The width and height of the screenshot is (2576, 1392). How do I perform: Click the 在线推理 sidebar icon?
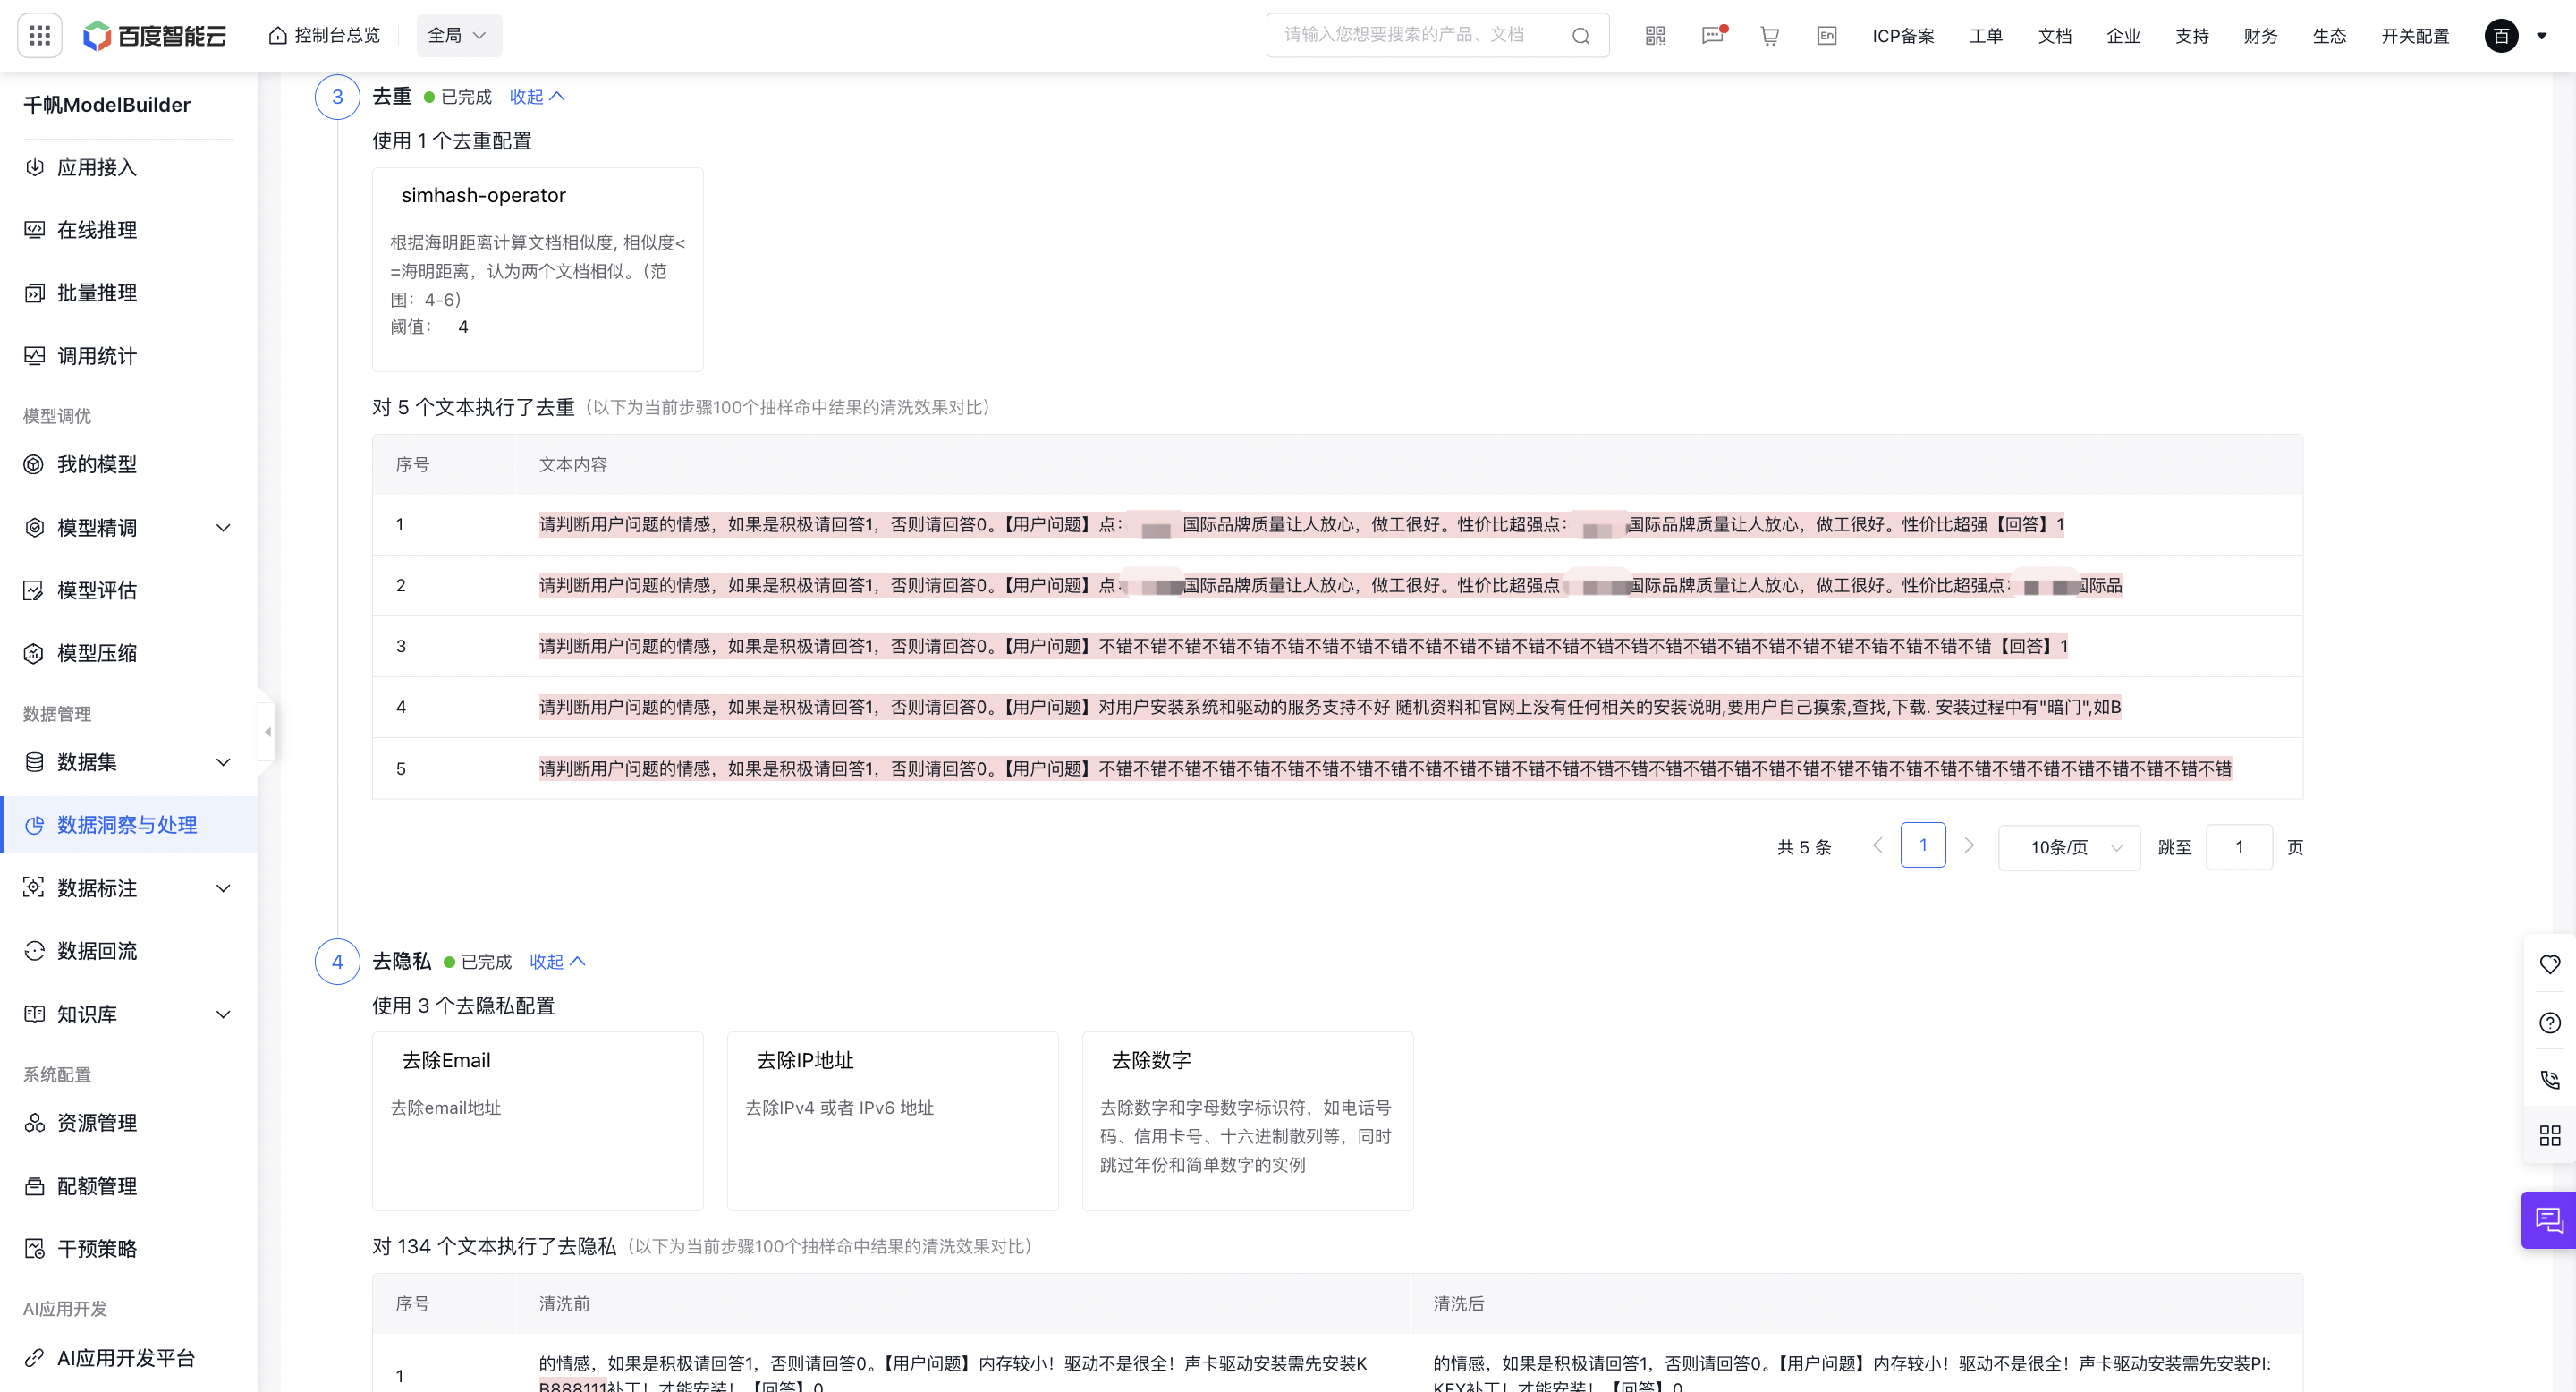(35, 230)
